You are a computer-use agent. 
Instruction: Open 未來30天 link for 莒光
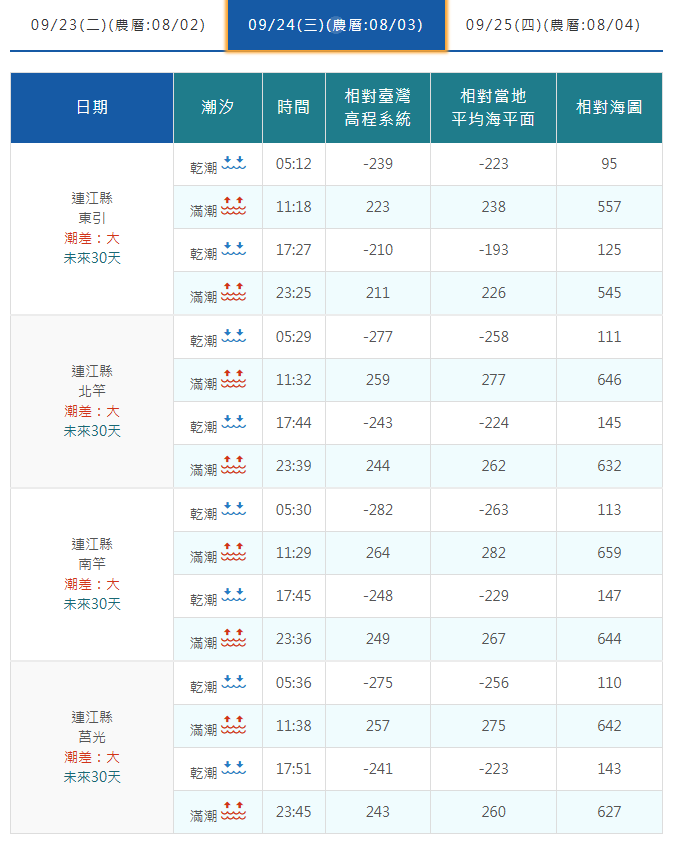(92, 777)
